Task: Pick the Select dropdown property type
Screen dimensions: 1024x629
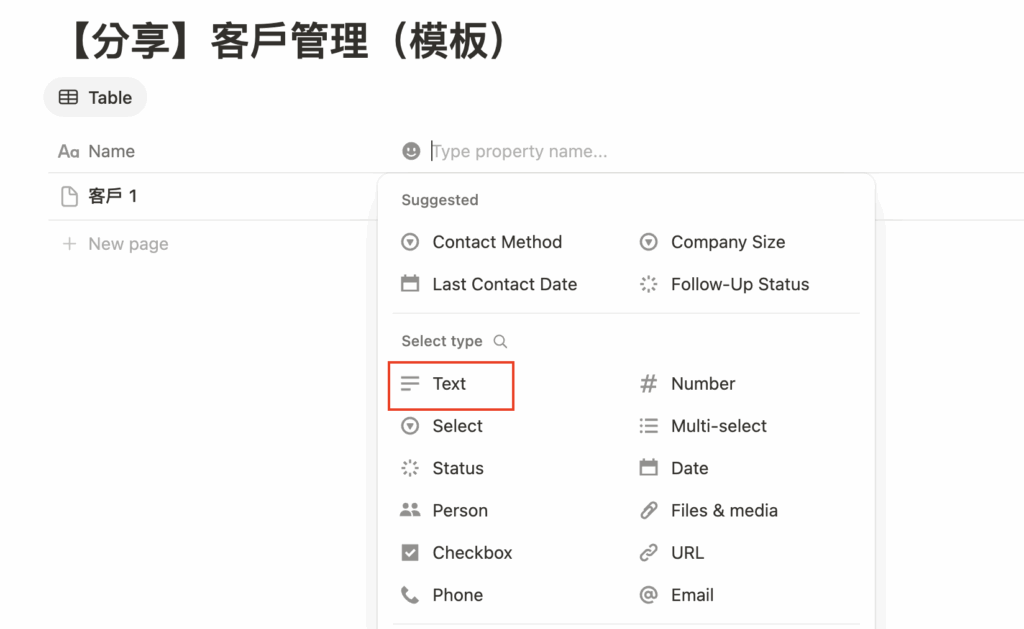Action: [x=457, y=426]
